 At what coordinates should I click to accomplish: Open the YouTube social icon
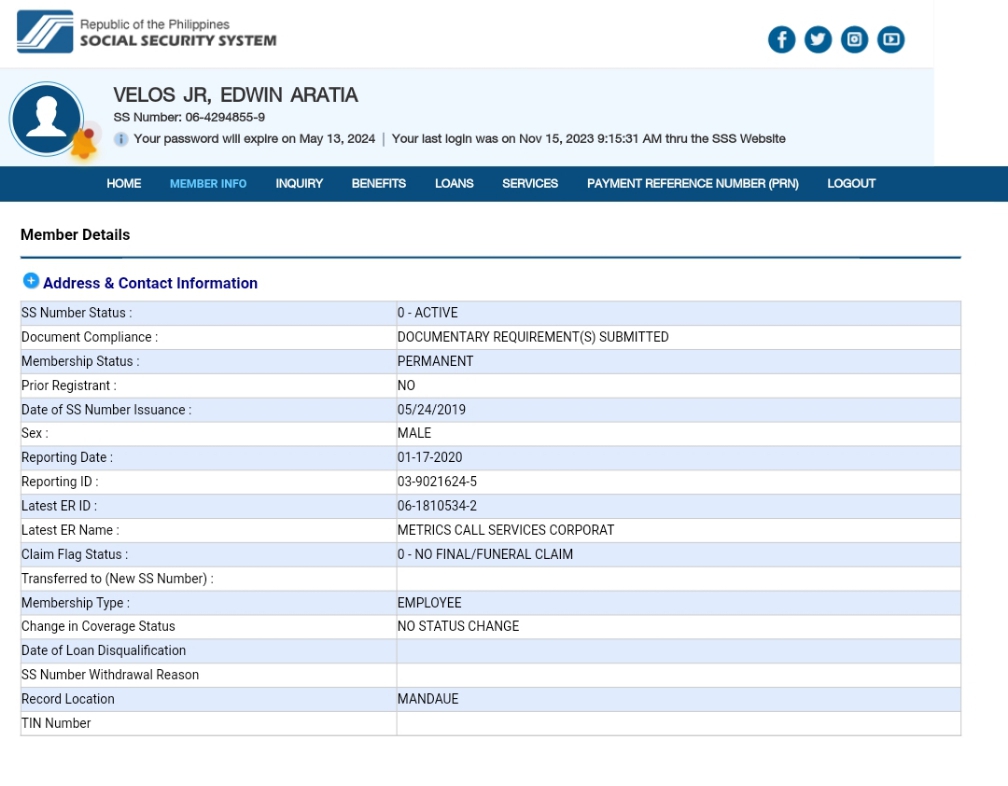tap(891, 40)
